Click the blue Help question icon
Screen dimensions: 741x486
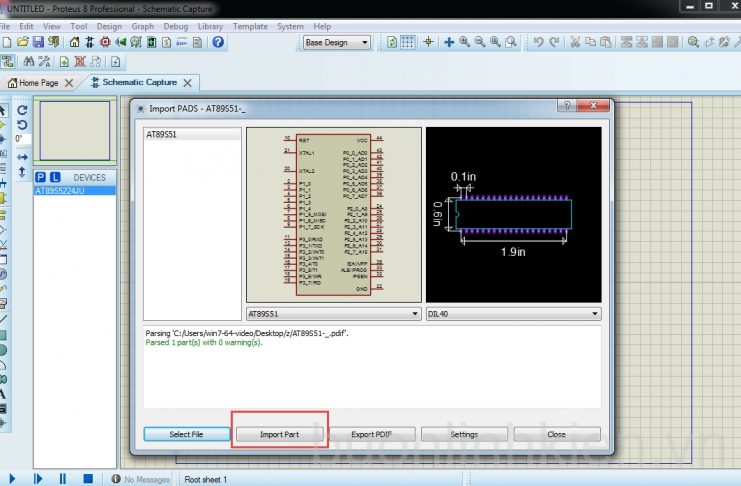click(218, 42)
